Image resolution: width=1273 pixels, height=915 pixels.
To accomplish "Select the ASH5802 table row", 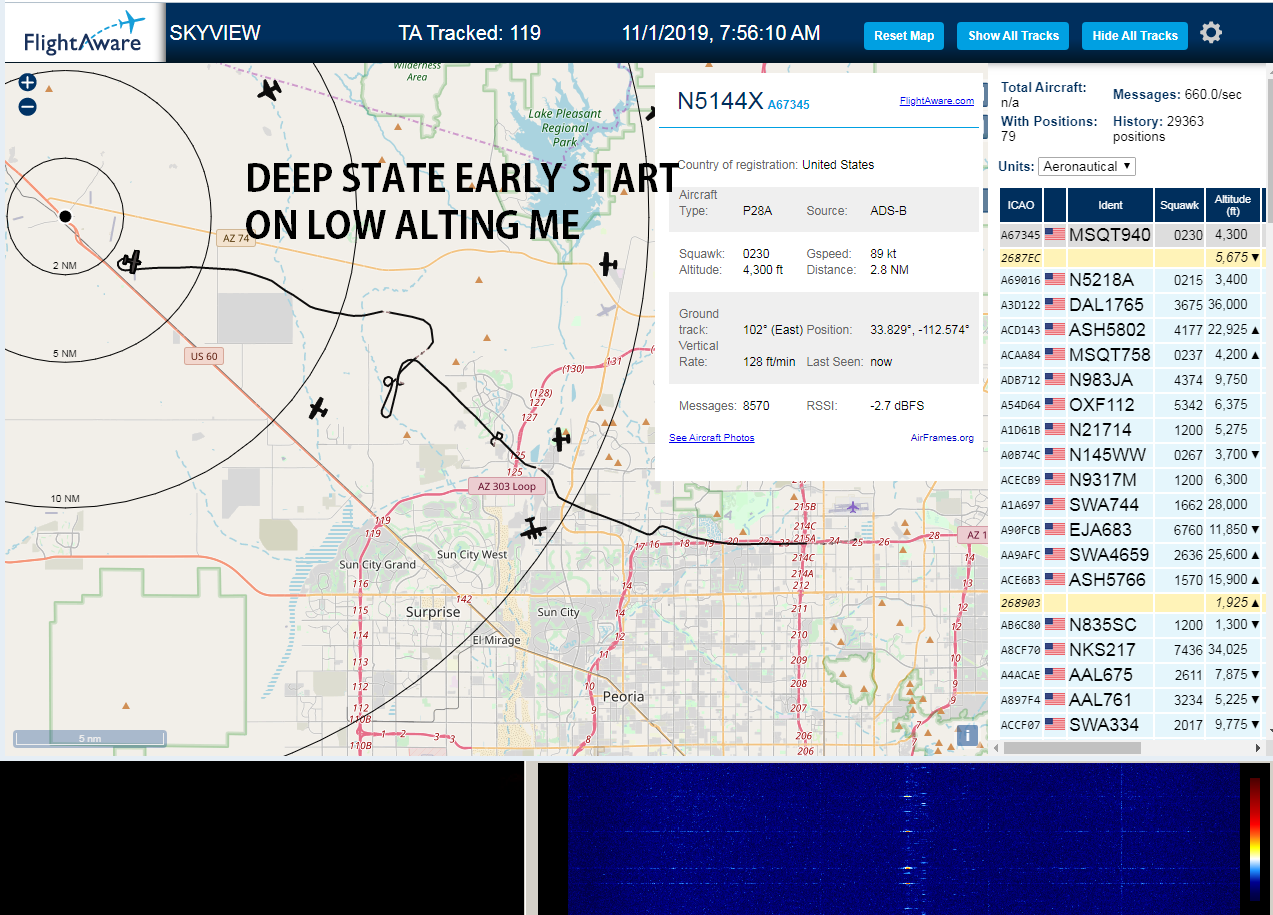I will (x=1131, y=330).
